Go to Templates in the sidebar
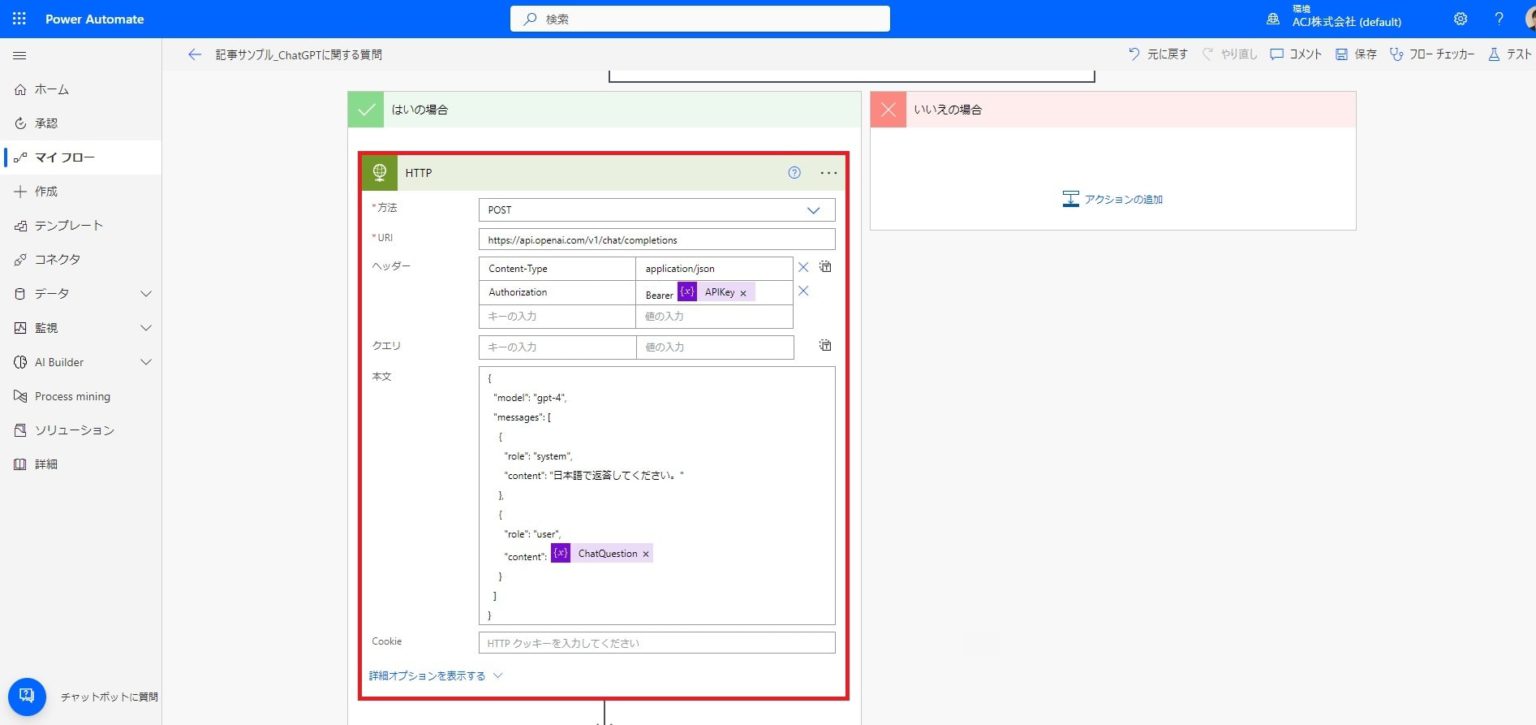The width and height of the screenshot is (1536, 725). tap(68, 225)
